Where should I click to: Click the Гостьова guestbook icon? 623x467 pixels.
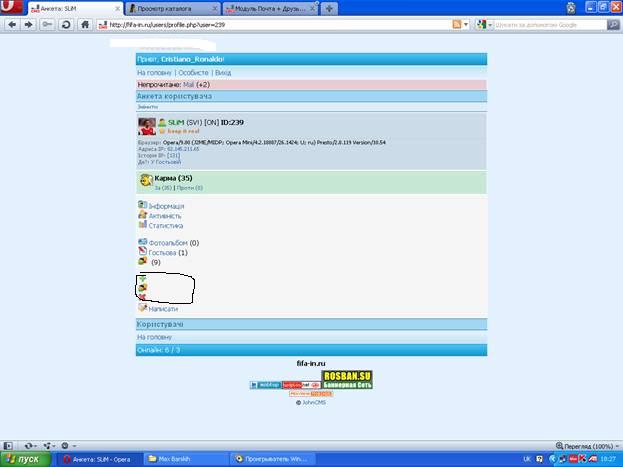pos(142,251)
